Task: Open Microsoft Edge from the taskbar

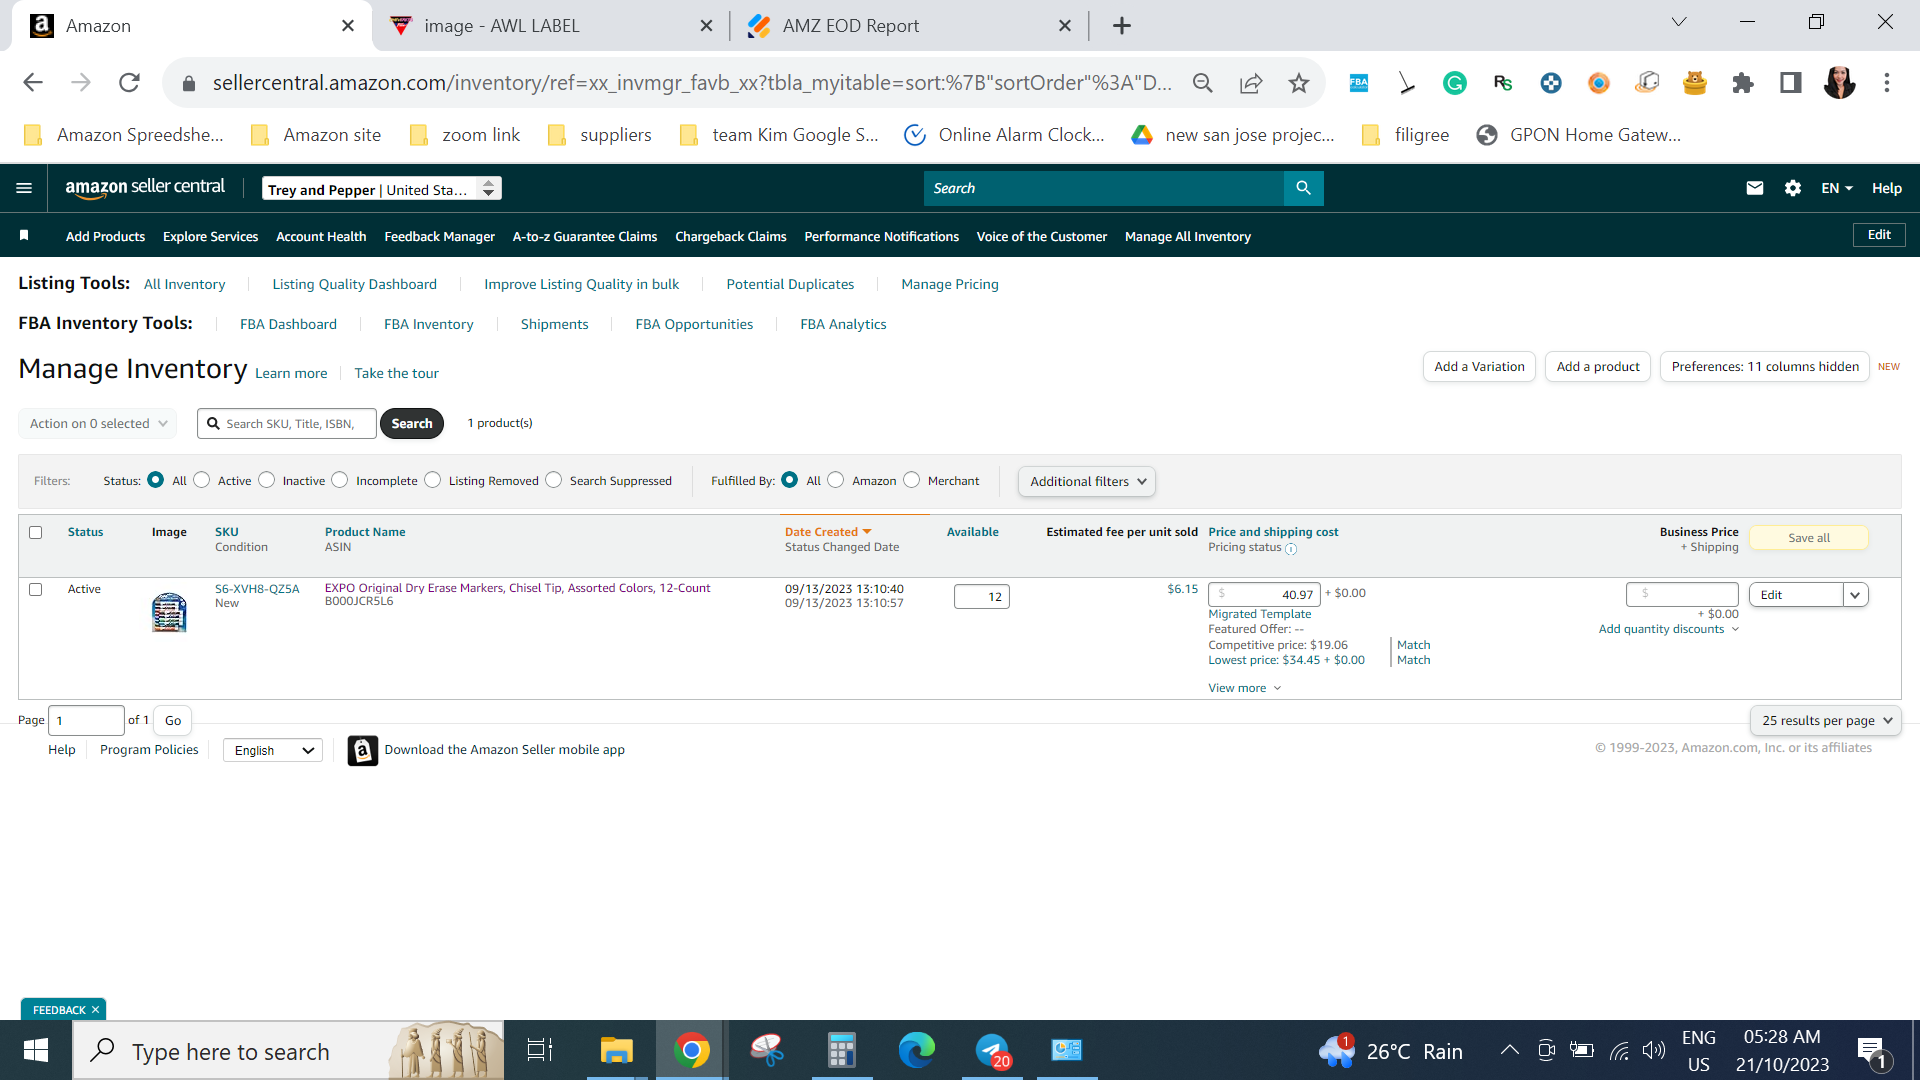Action: pos(917,1050)
